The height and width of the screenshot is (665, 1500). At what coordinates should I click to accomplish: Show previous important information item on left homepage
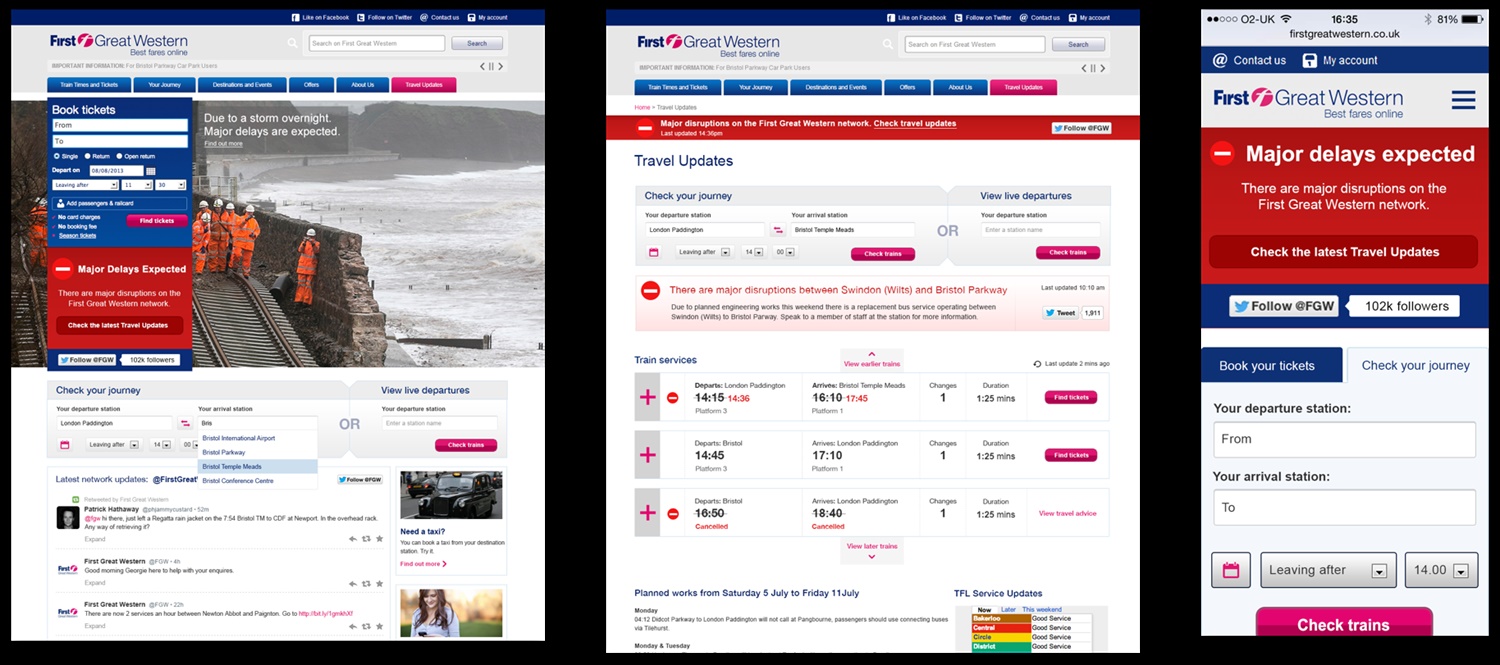click(x=481, y=67)
